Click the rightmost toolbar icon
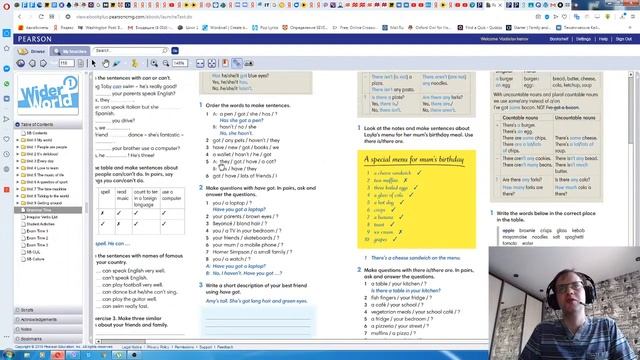640x360 pixels. point(249,63)
